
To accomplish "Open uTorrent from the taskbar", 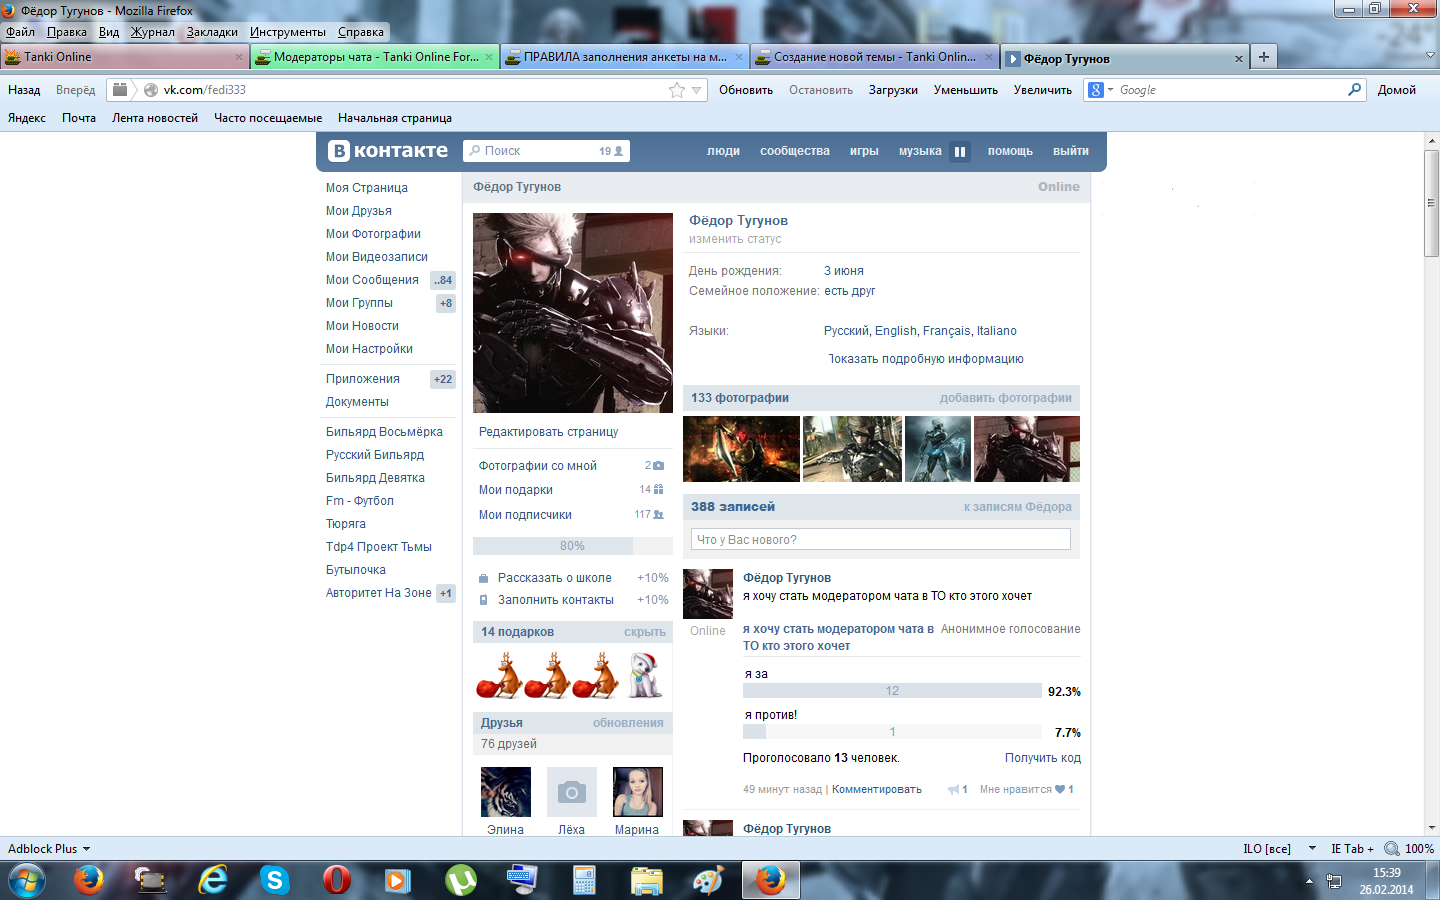I will tap(460, 880).
